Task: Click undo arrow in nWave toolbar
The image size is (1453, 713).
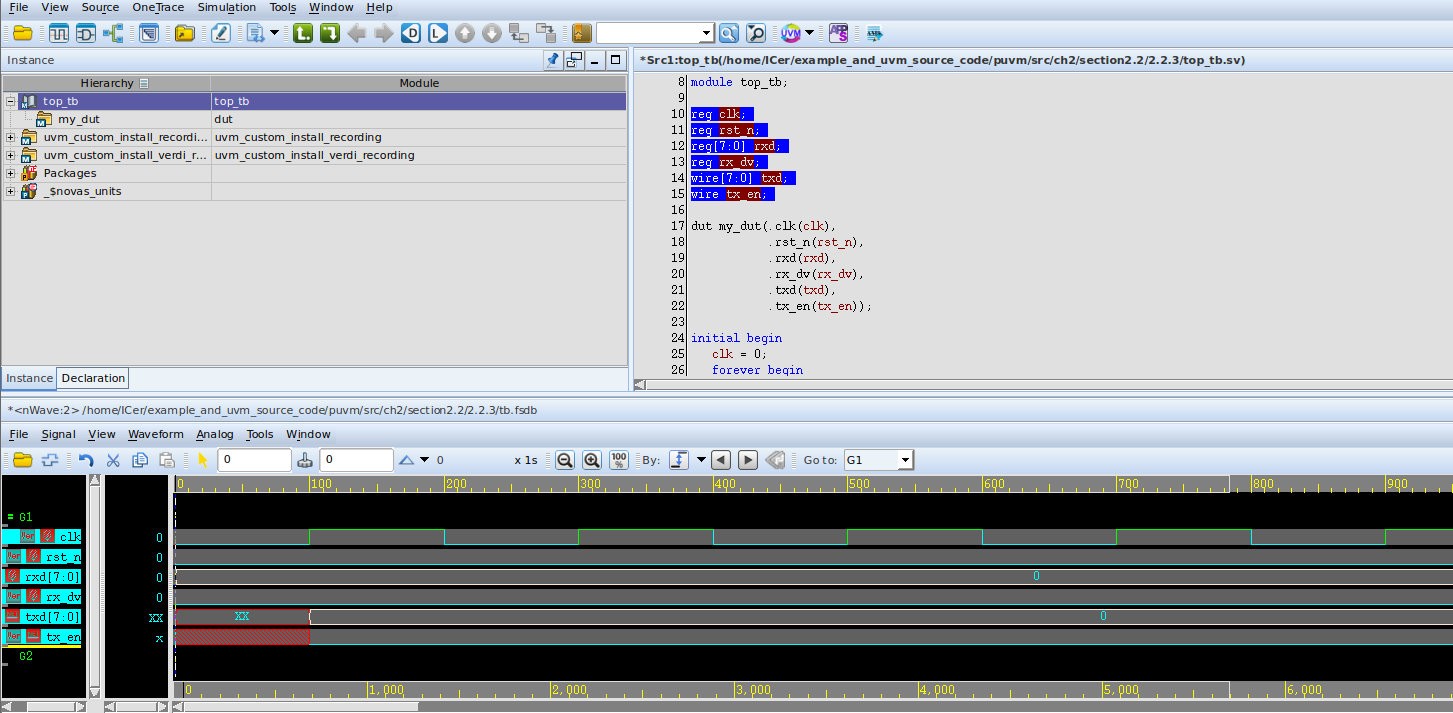Action: [86, 460]
